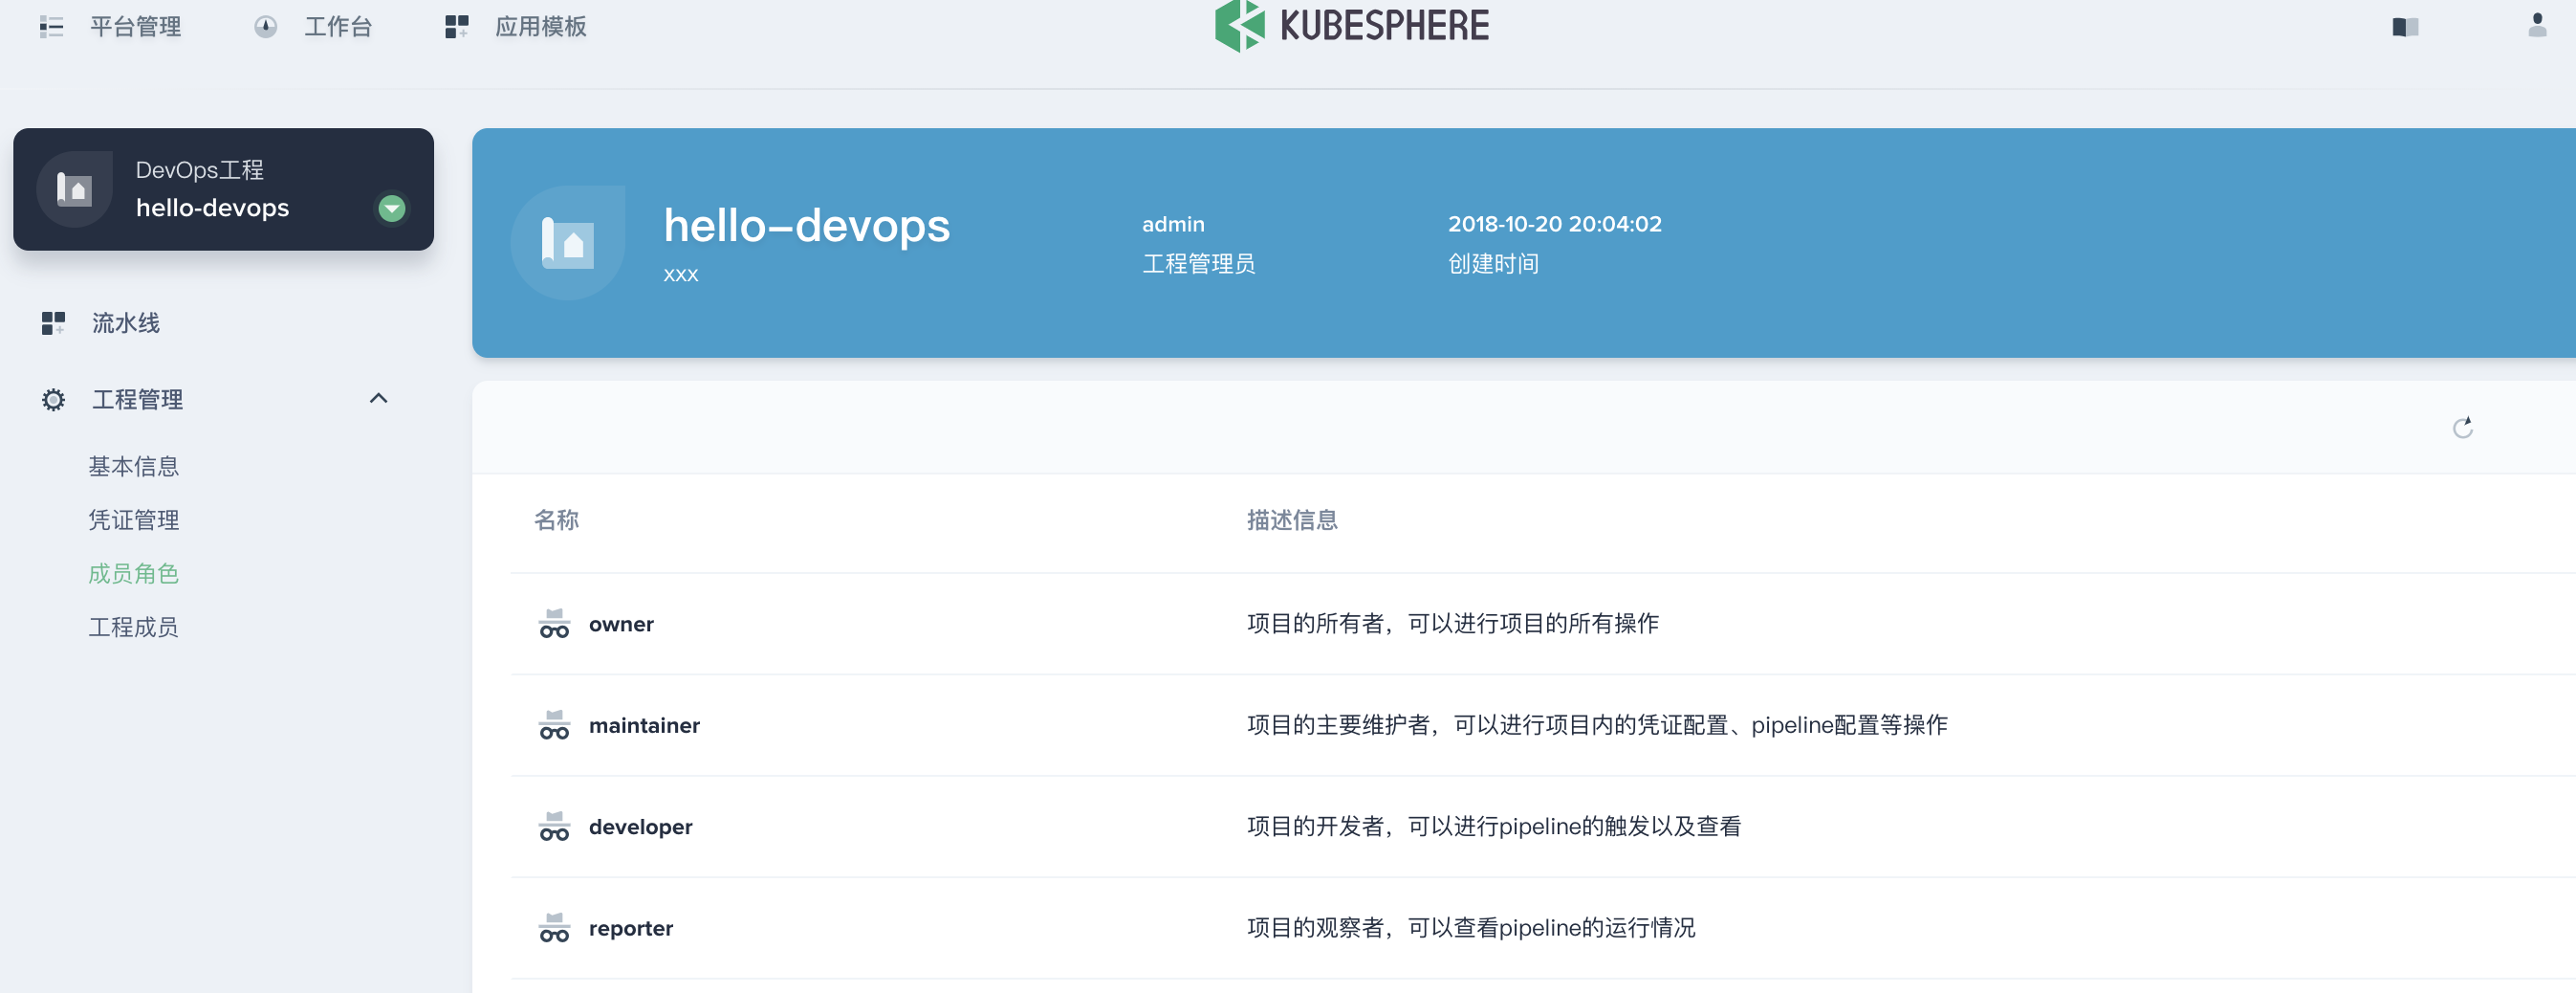Click the xxx project description
Viewport: 2576px width, 993px height.
click(681, 275)
